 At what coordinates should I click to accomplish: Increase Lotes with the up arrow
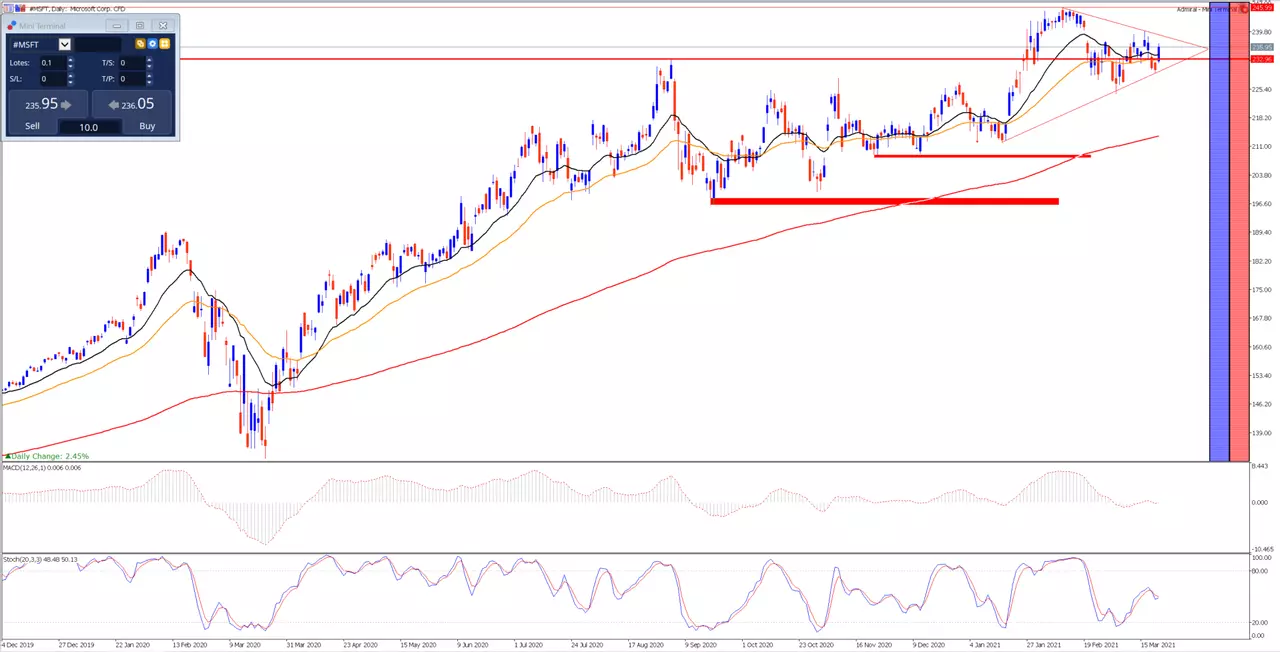pos(70,59)
